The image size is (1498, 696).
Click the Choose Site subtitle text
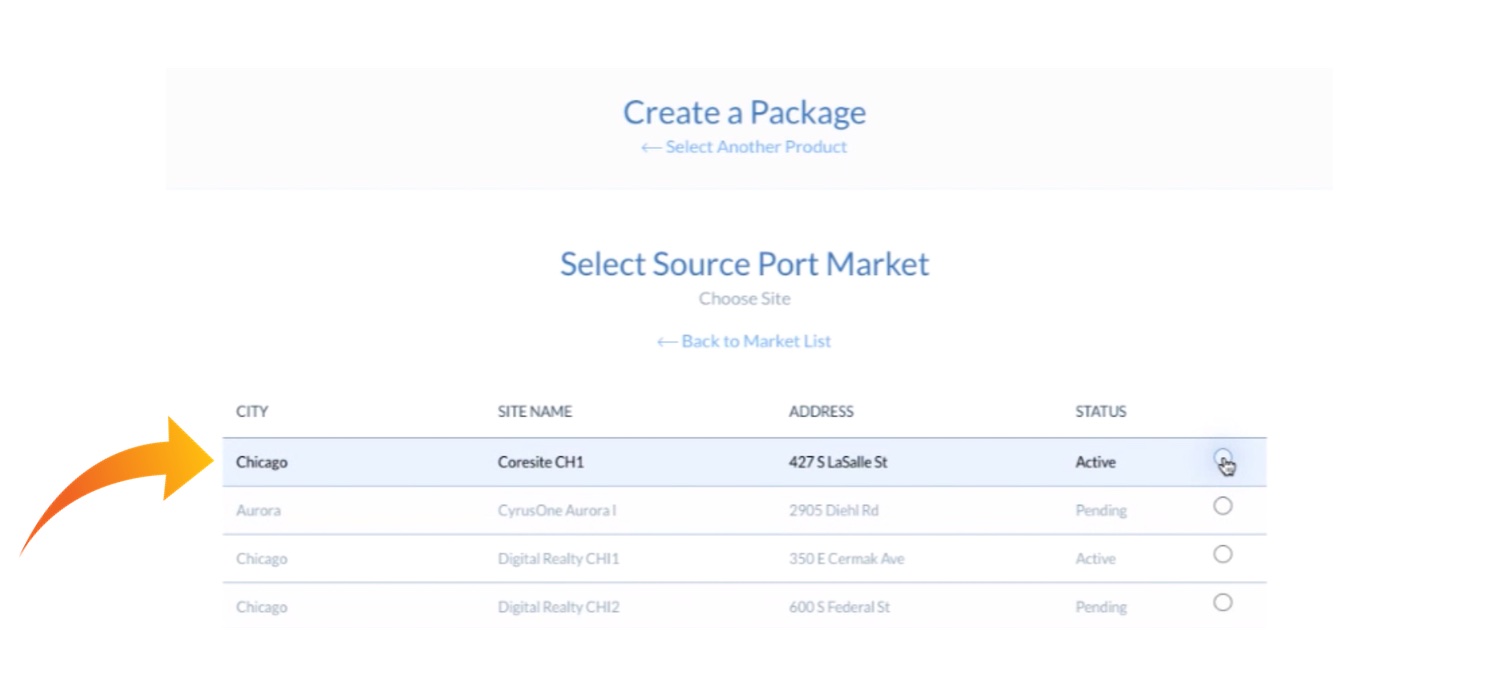(x=744, y=298)
